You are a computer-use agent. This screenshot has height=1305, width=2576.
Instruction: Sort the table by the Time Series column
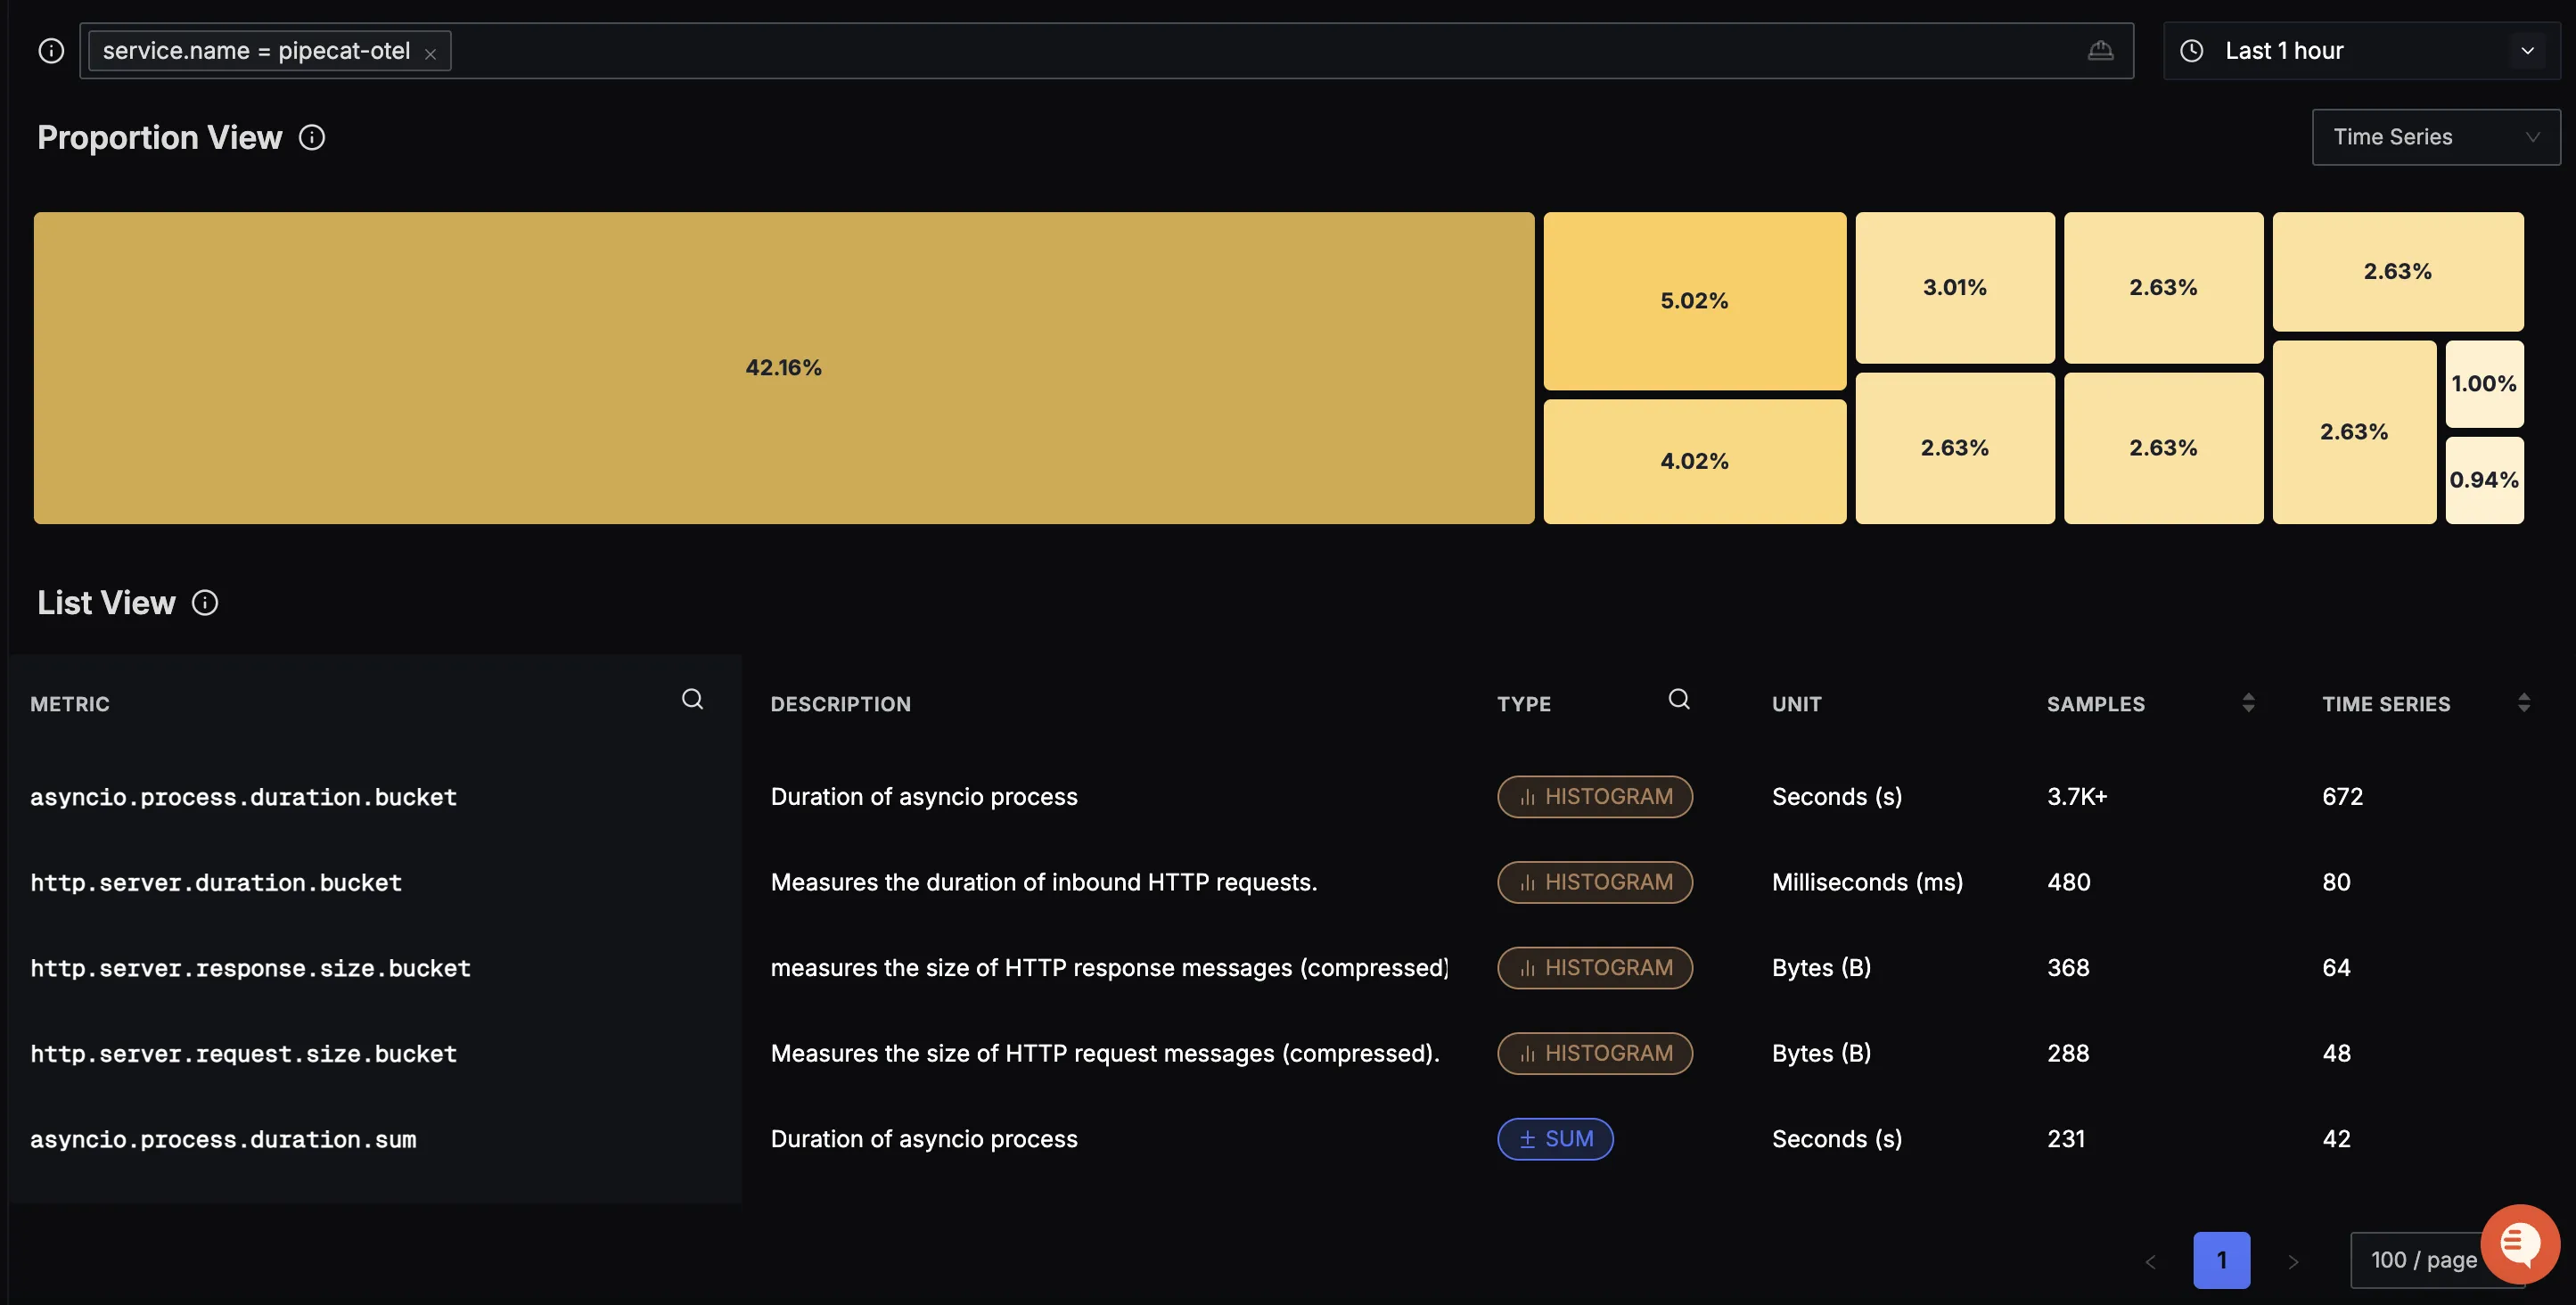coord(2523,703)
